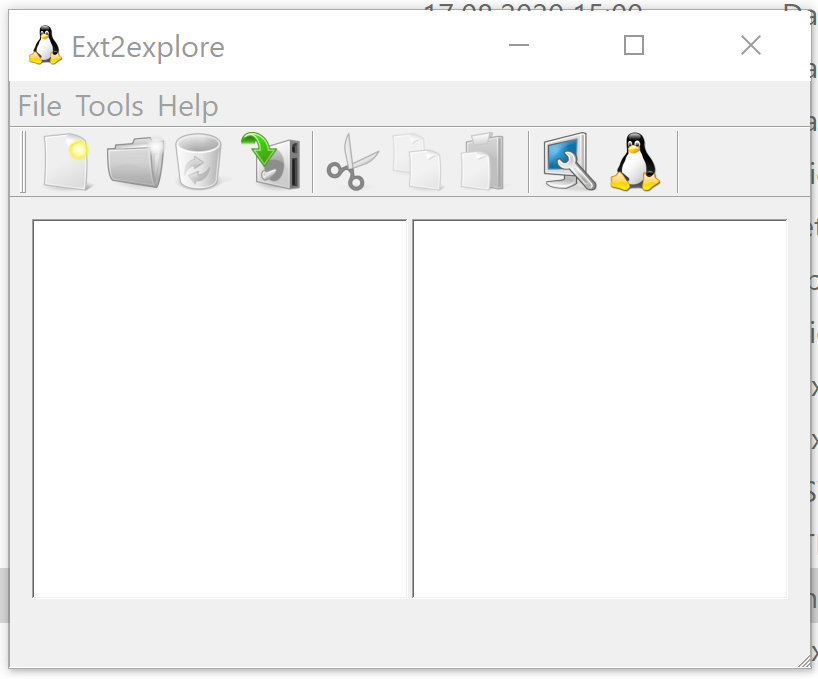Viewport: 818px width, 679px height.
Task: Open the Tools menu
Action: point(109,106)
